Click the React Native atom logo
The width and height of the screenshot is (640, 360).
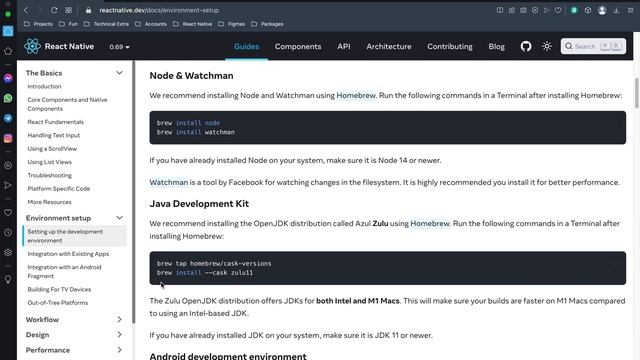coord(32,47)
